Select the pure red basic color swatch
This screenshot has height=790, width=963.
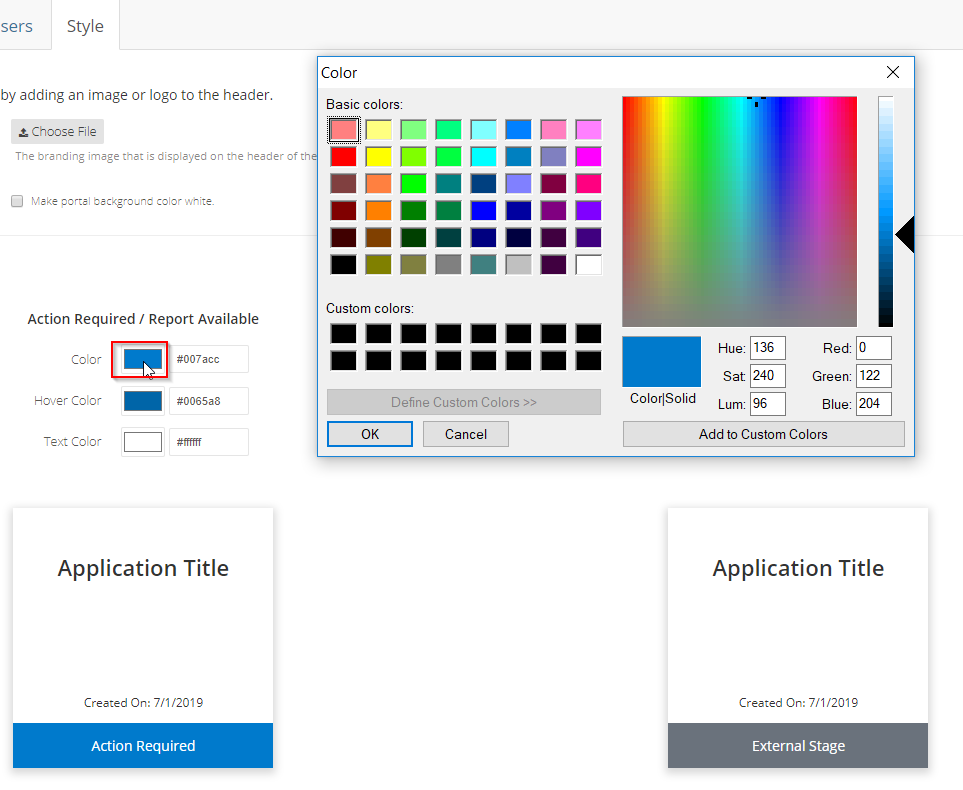point(343,157)
